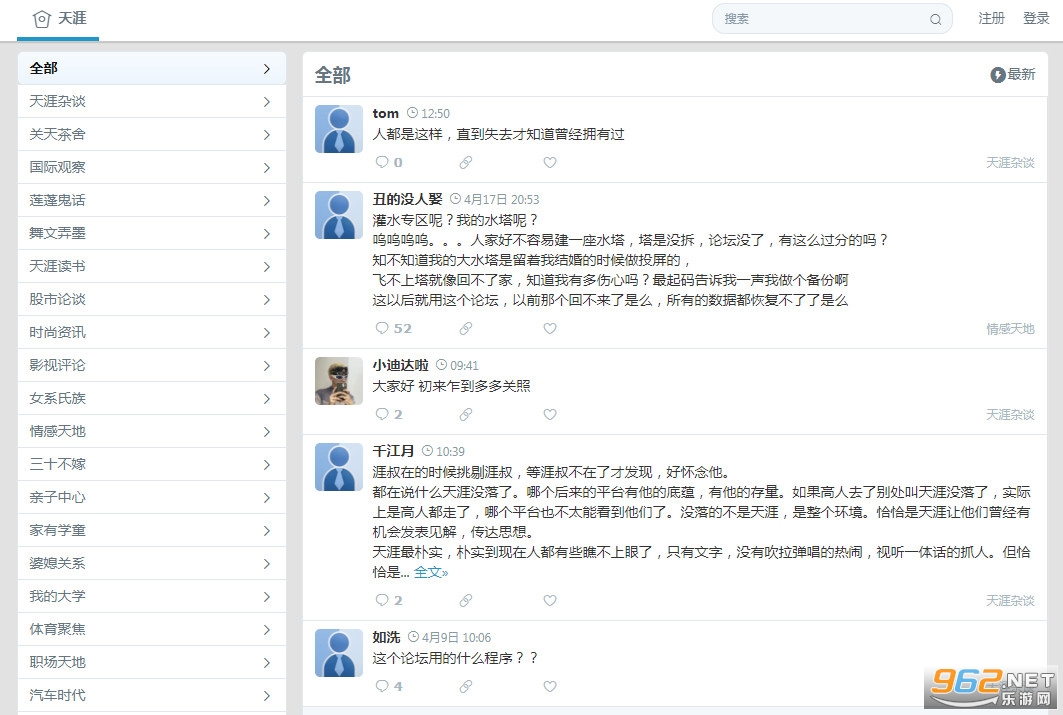Toggle like heart under 如洗's post
Viewport: 1063px width, 715px height.
pyautogui.click(x=549, y=686)
